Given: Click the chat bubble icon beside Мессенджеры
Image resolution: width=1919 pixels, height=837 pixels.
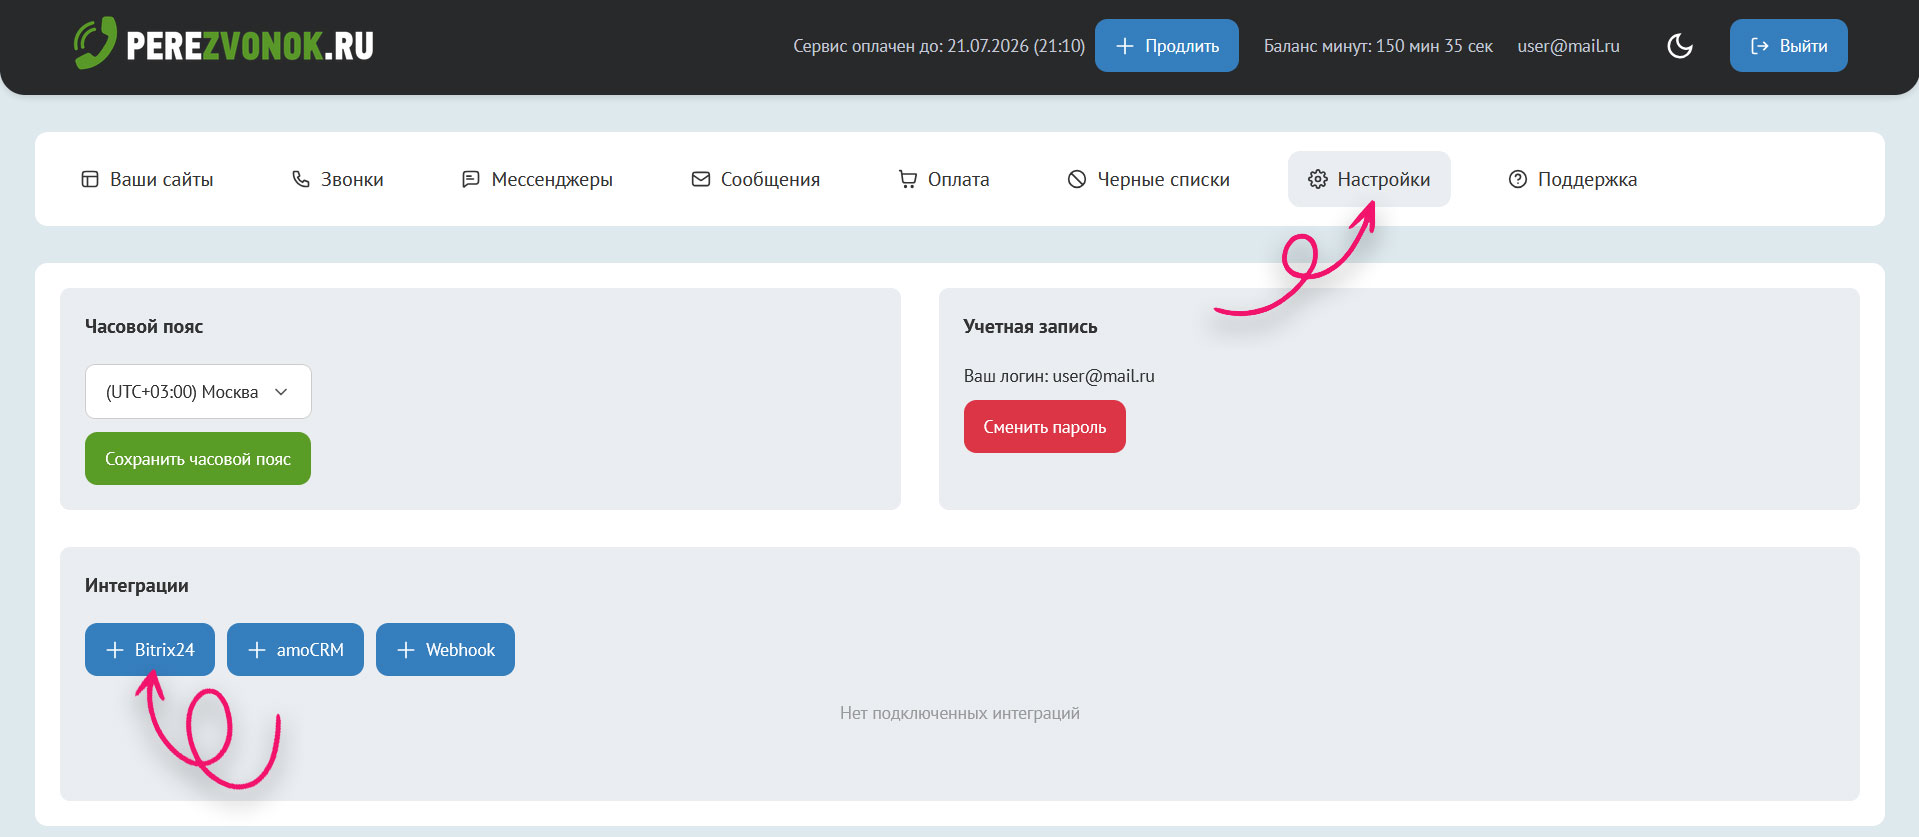Looking at the screenshot, I should [x=470, y=179].
